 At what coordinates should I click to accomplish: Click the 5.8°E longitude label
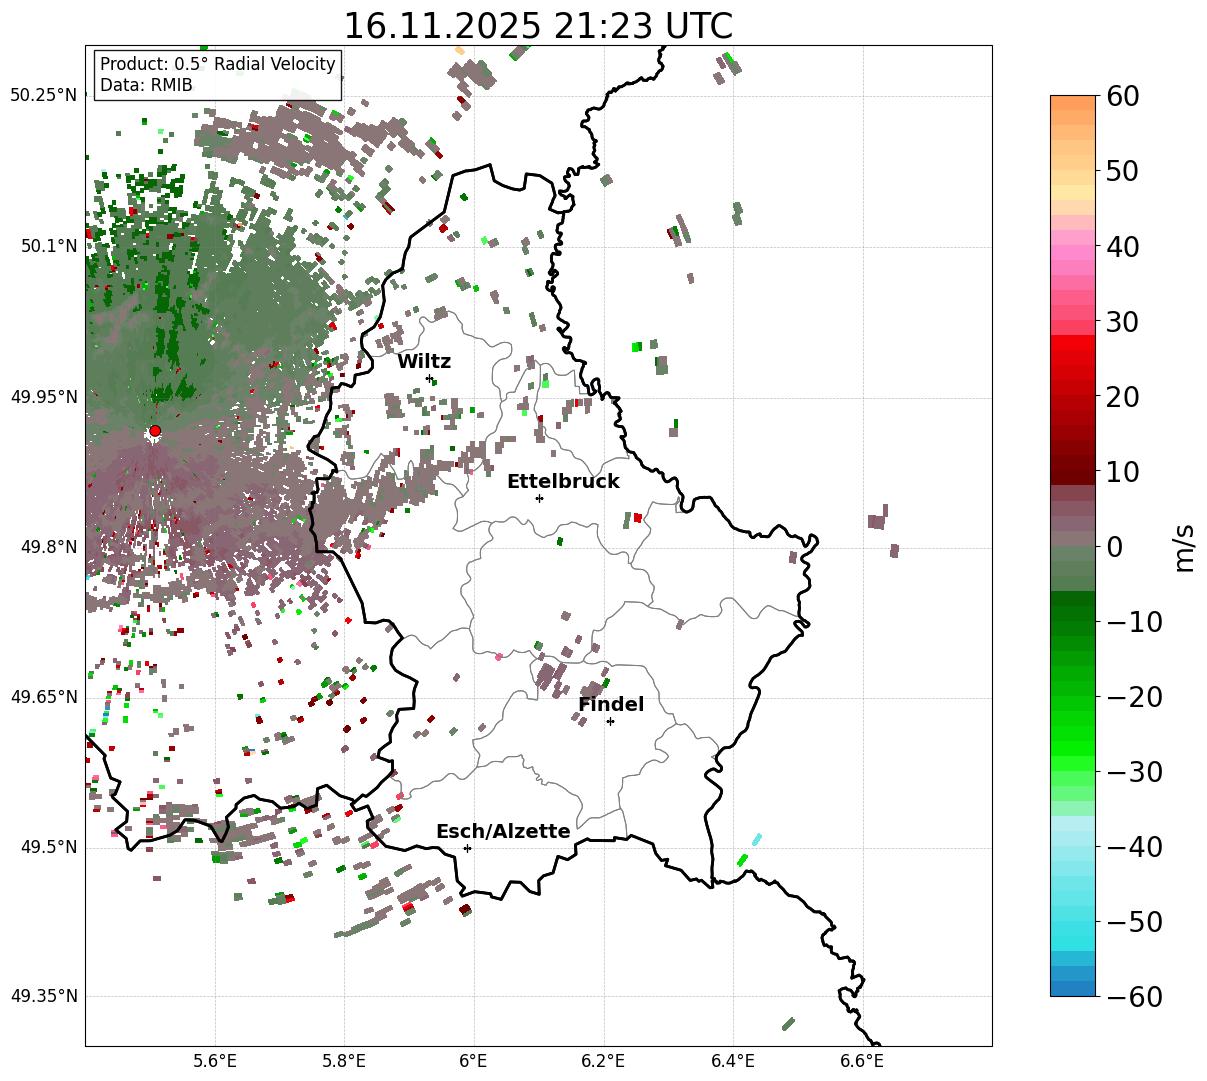344,1062
